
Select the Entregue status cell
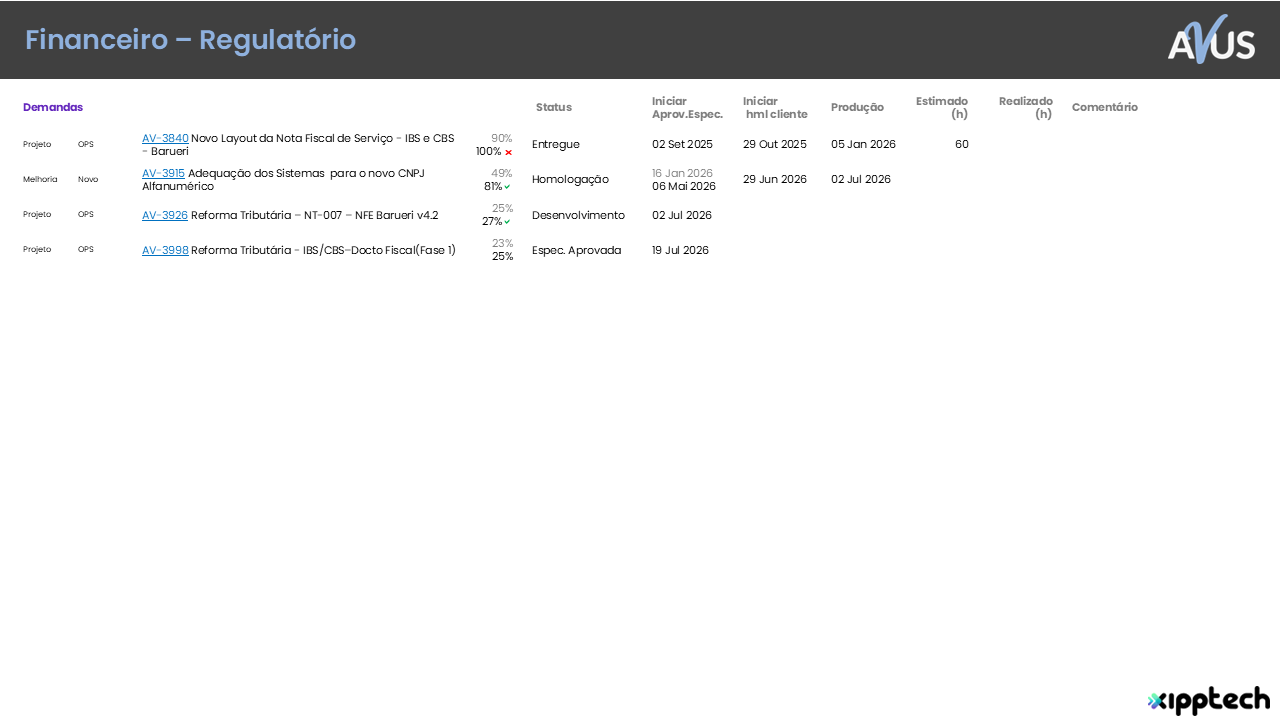[556, 144]
